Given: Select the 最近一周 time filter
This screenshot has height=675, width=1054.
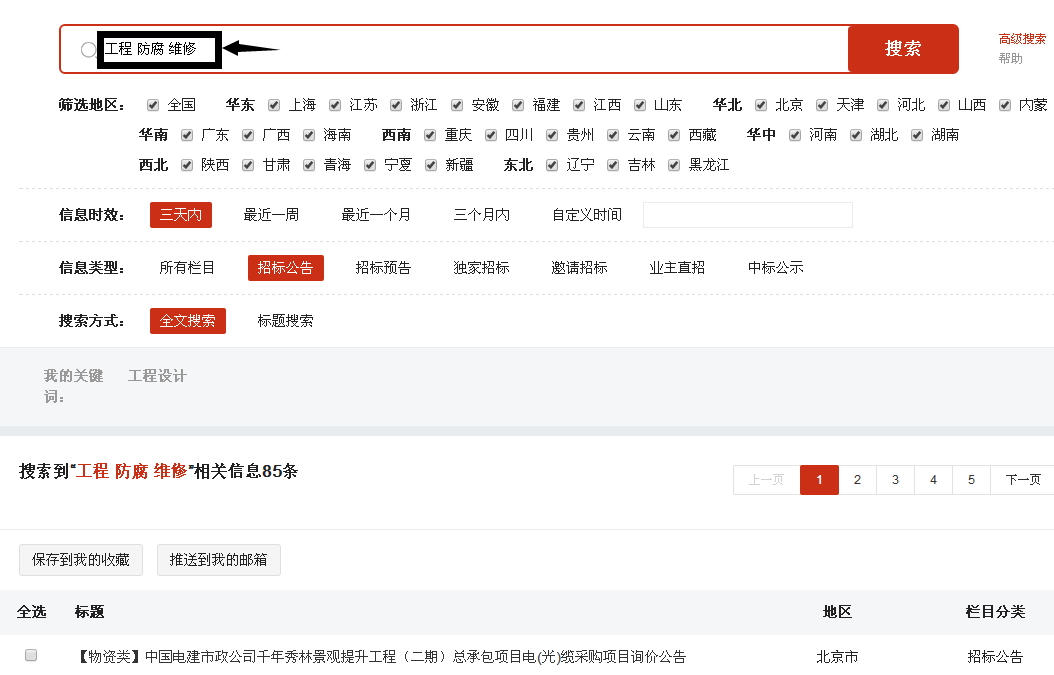Looking at the screenshot, I should point(271,215).
